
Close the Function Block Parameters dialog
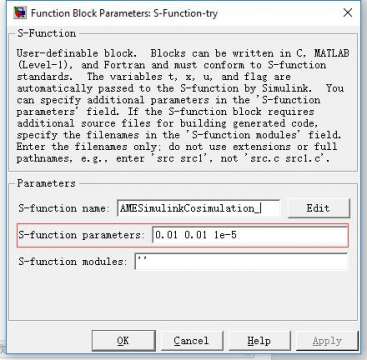[x=348, y=13]
